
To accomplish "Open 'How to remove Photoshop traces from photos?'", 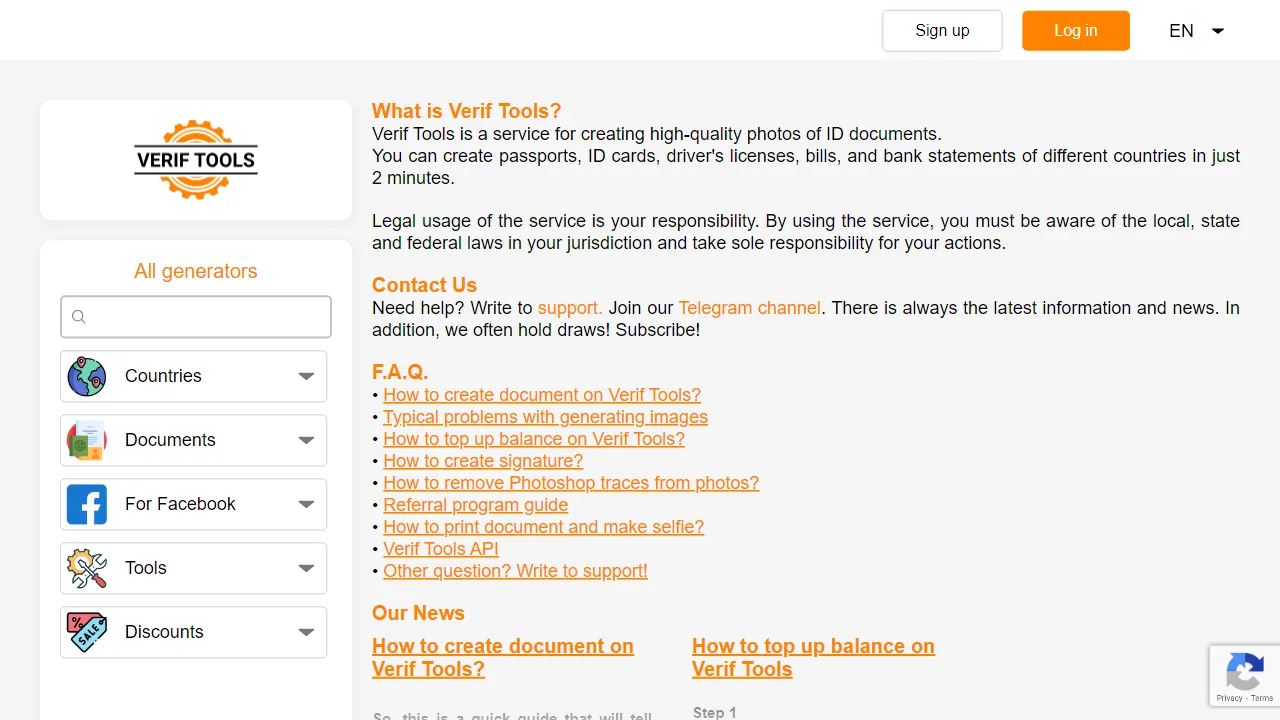I will pyautogui.click(x=571, y=483).
